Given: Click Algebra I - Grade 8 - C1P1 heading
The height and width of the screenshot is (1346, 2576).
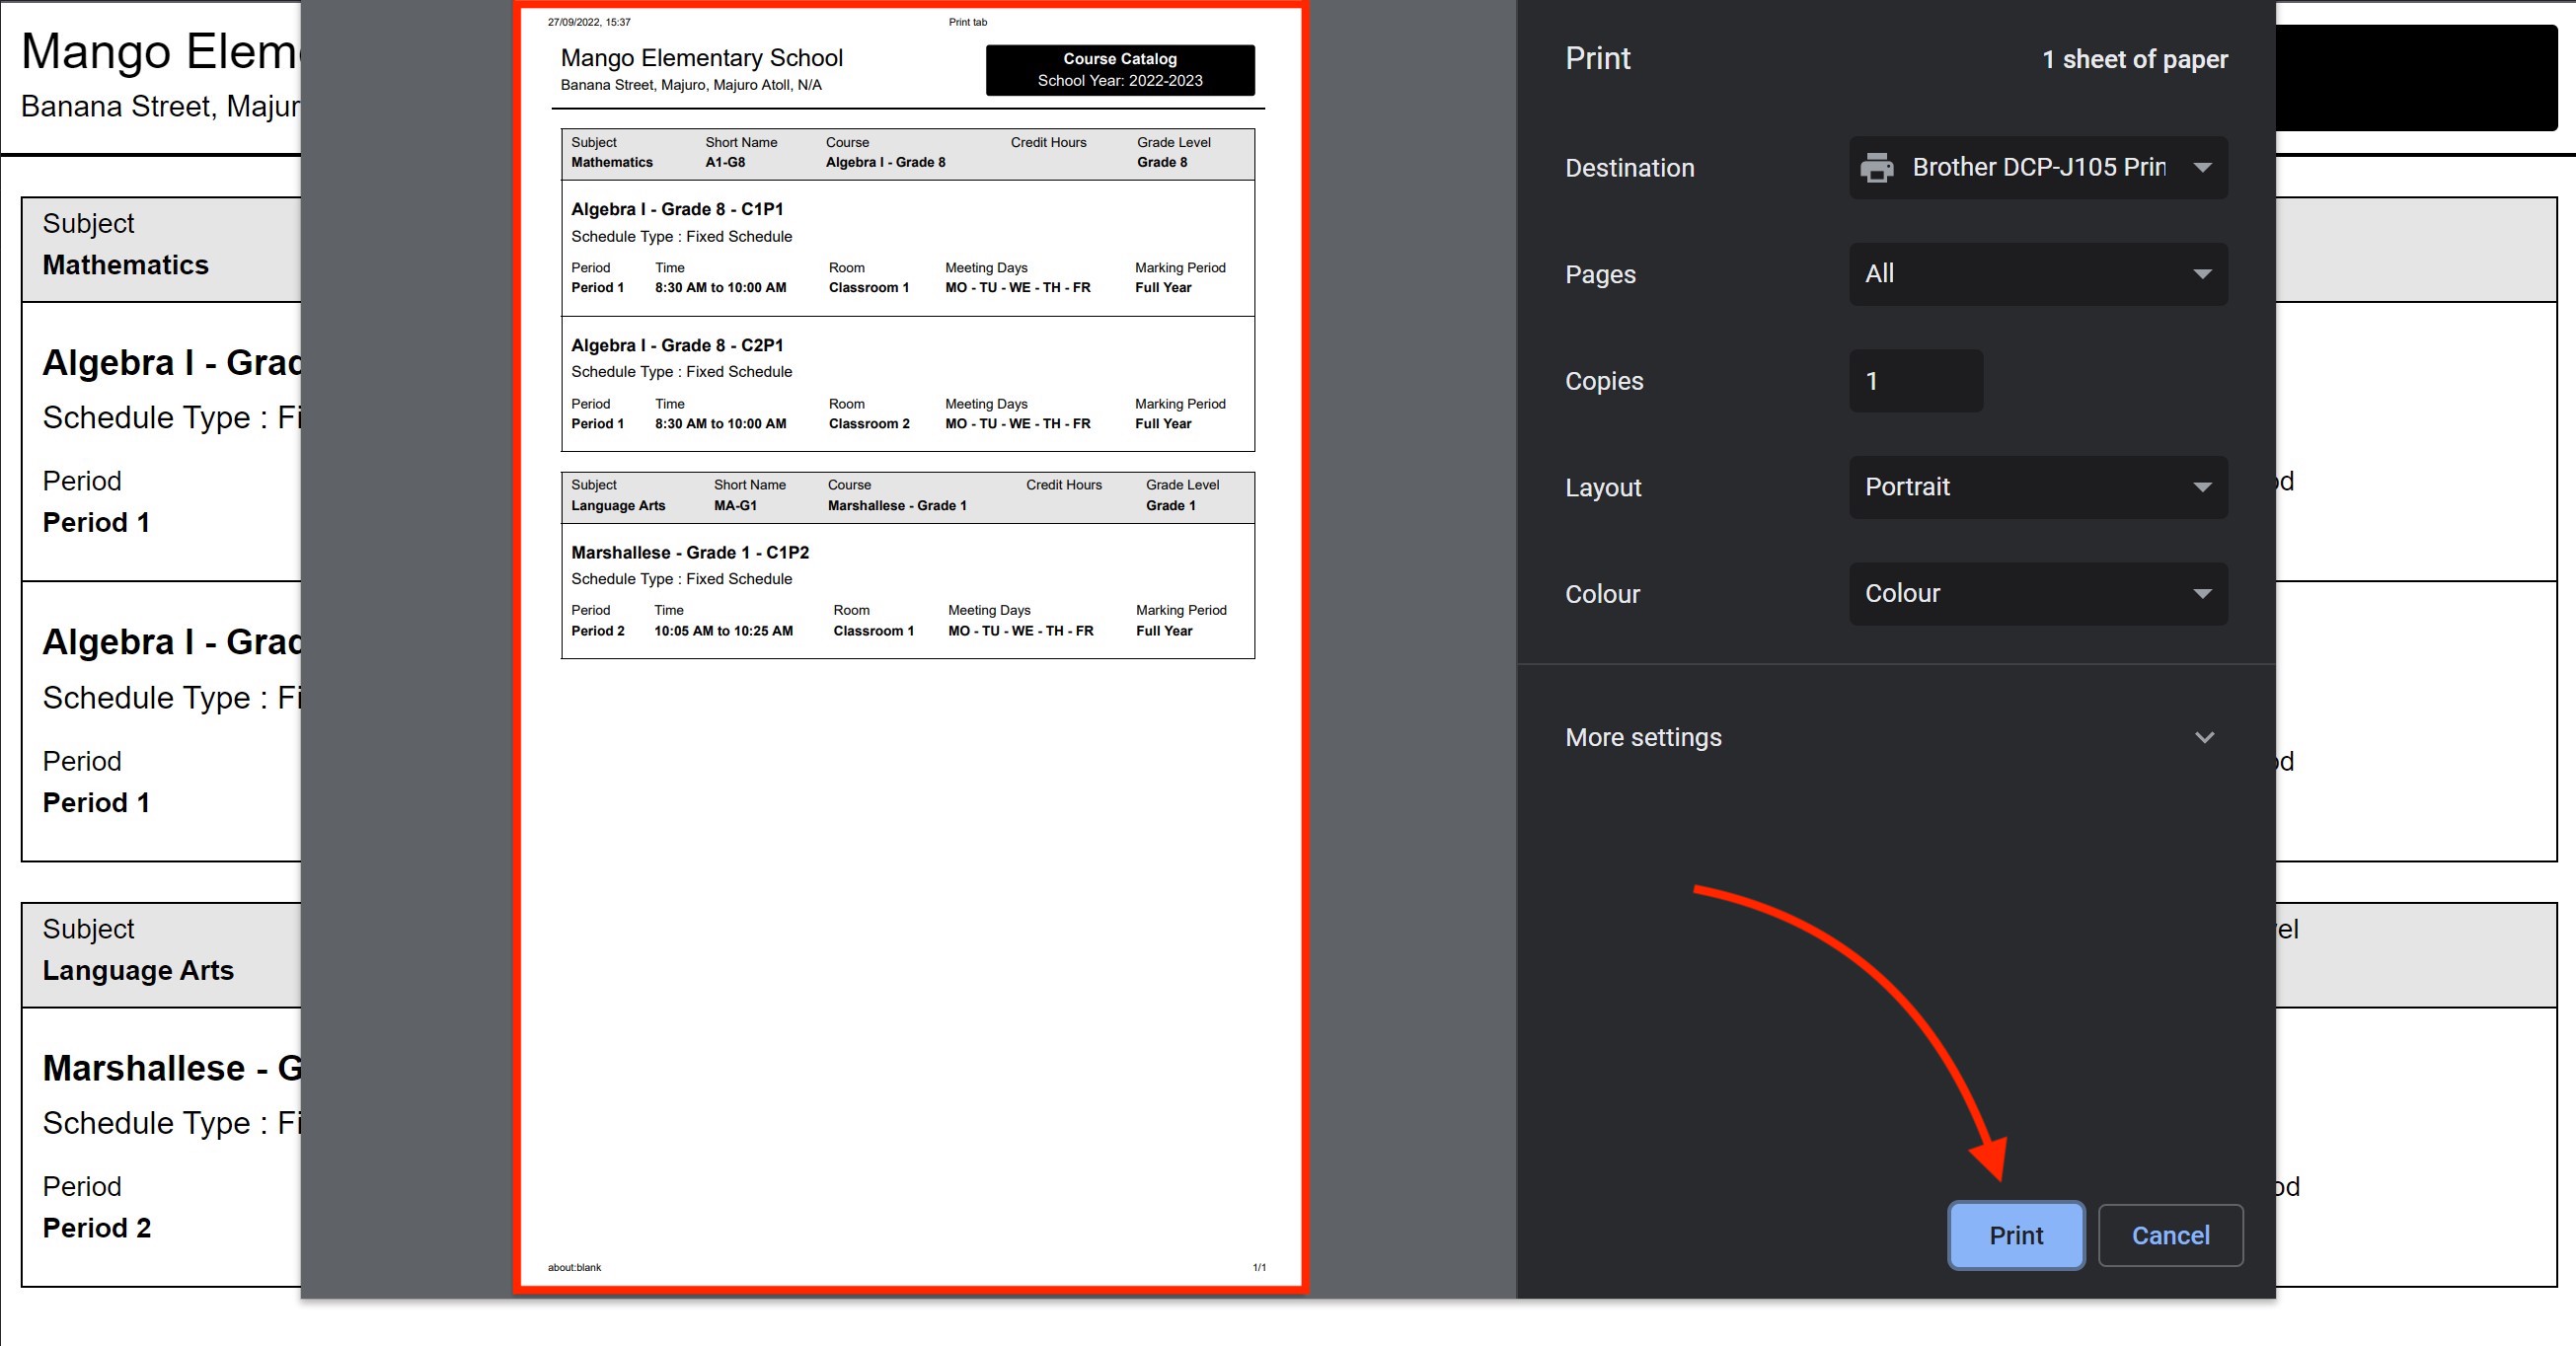Looking at the screenshot, I should pos(677,209).
